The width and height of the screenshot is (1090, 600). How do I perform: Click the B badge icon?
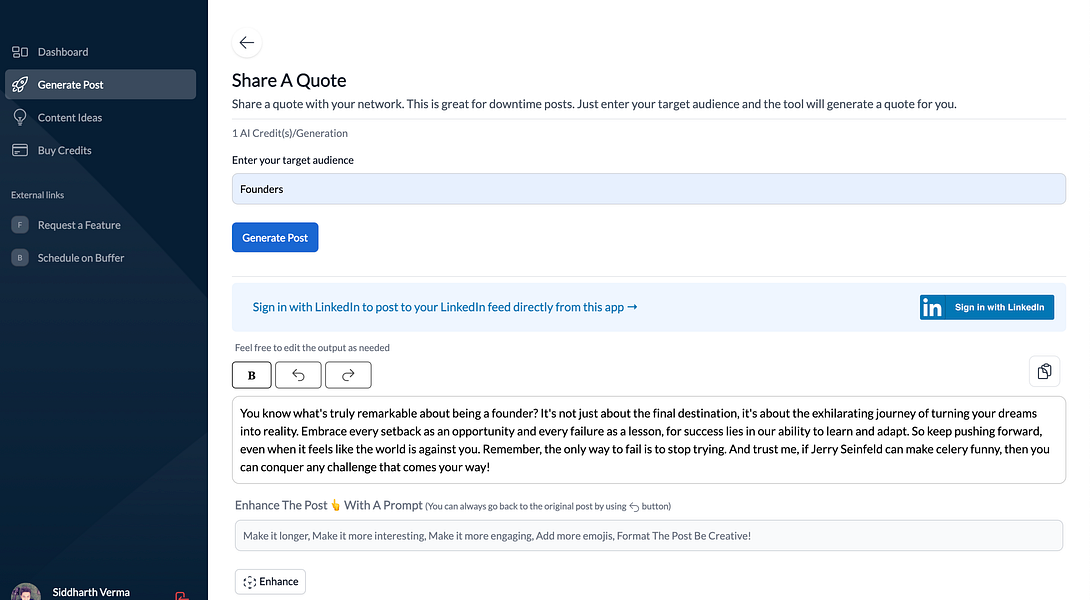coord(20,258)
